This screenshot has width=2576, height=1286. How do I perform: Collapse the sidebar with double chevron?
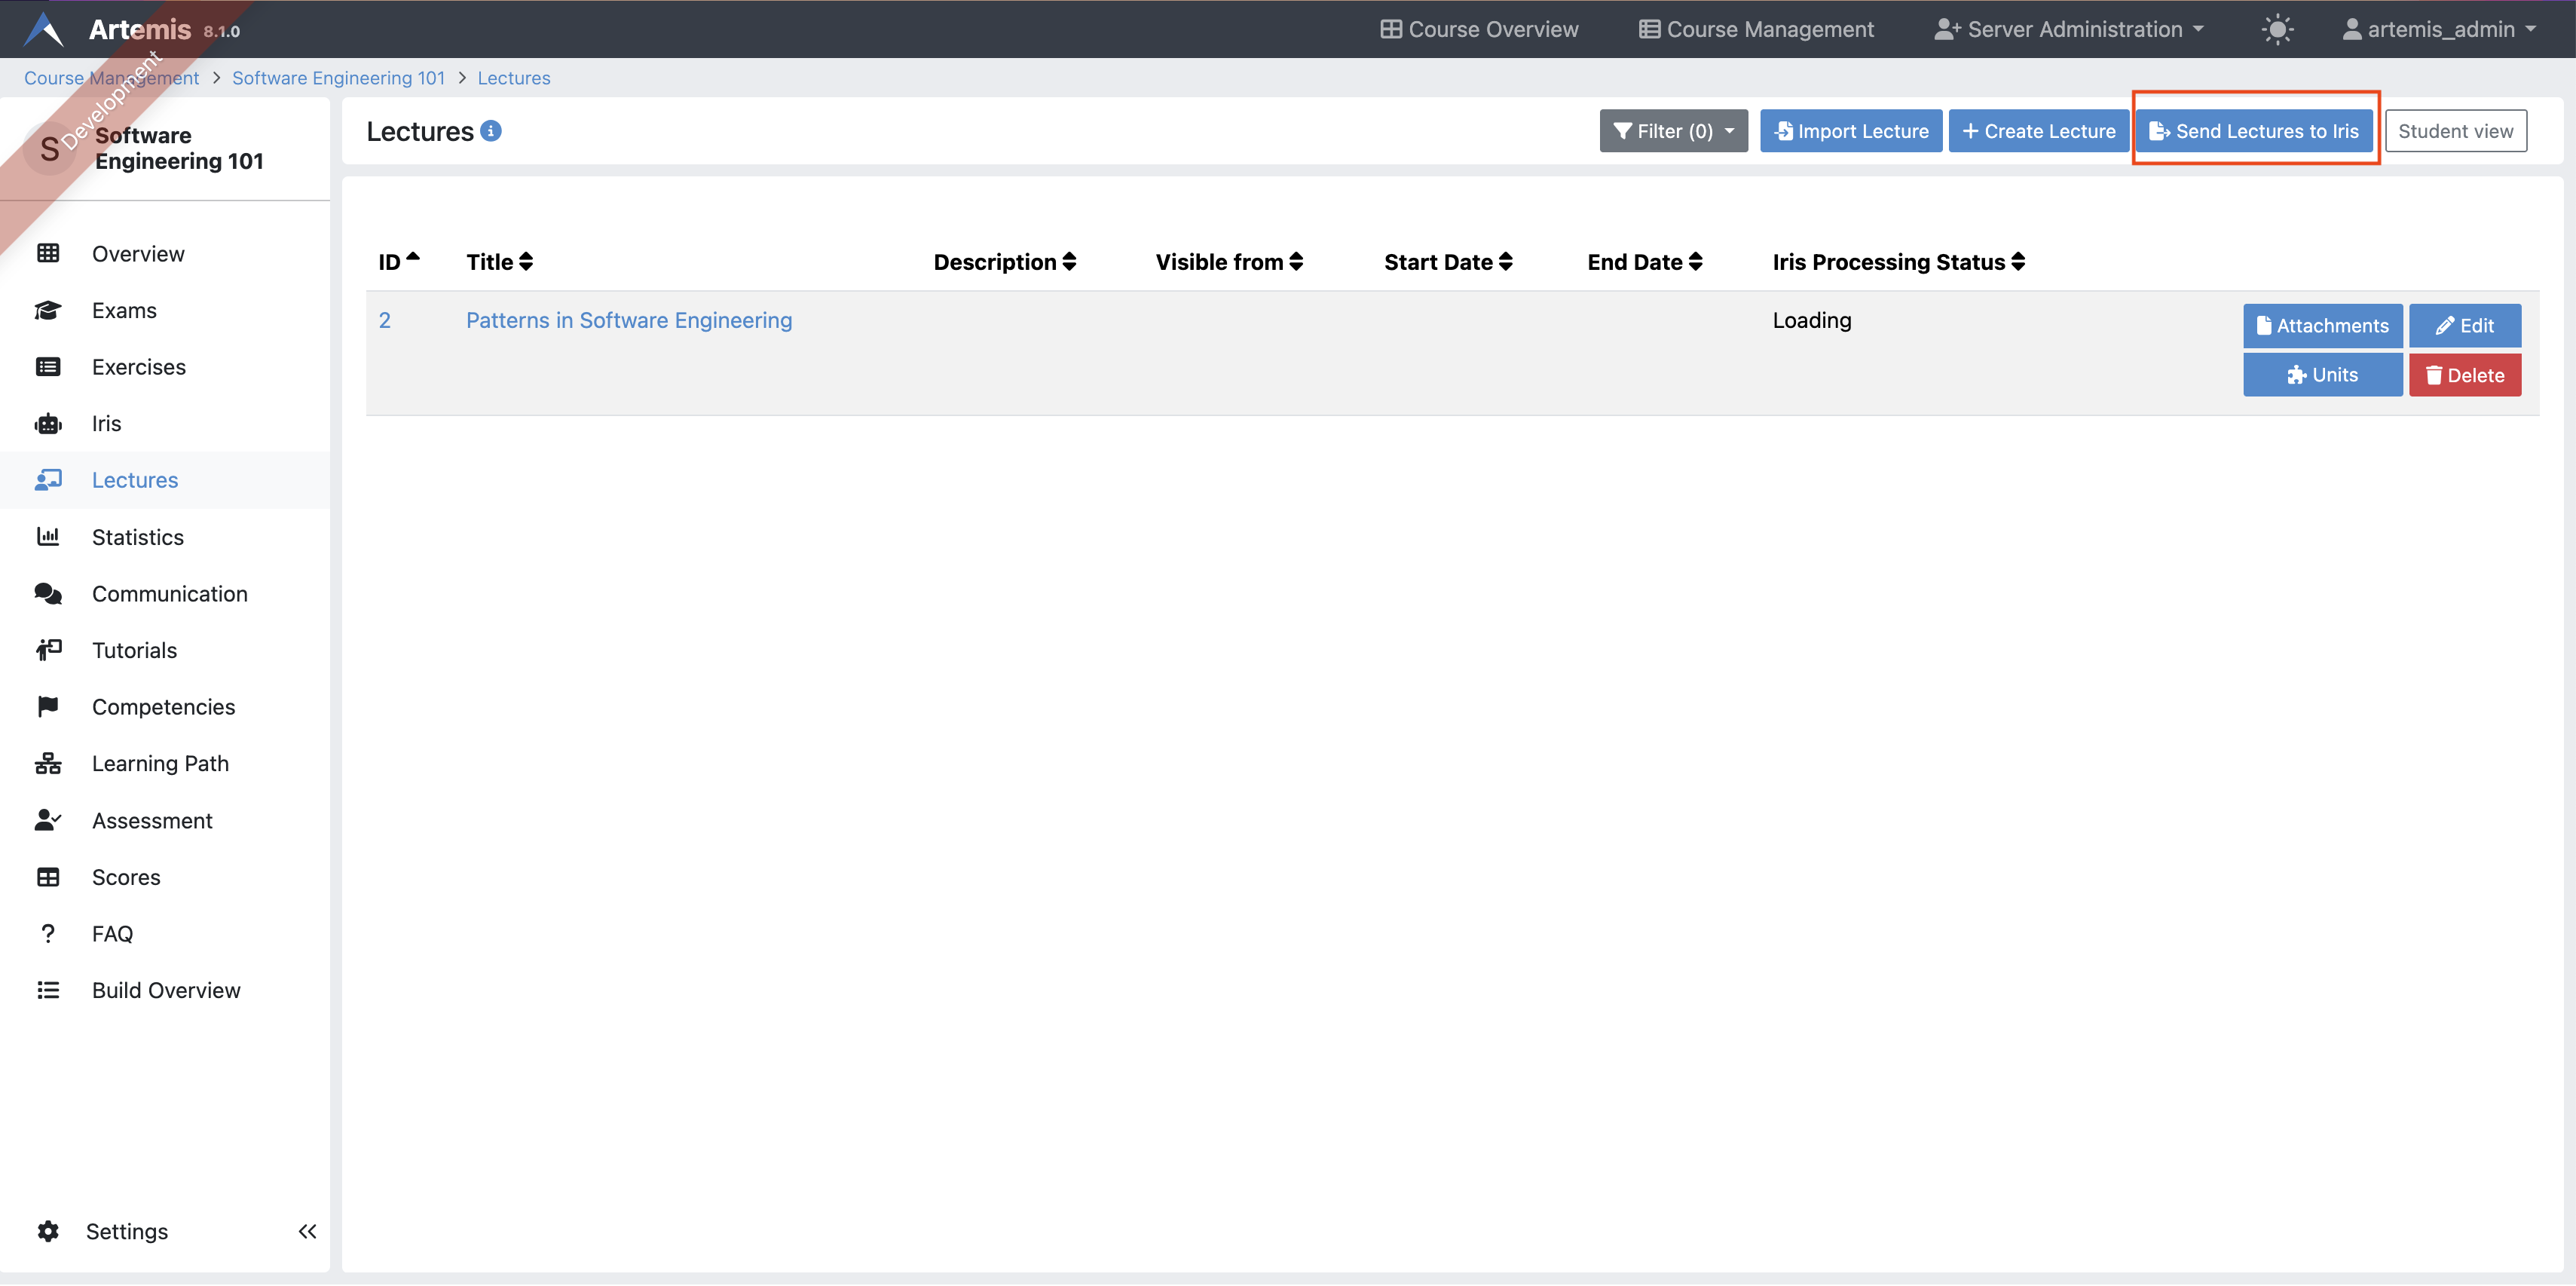[x=307, y=1232]
